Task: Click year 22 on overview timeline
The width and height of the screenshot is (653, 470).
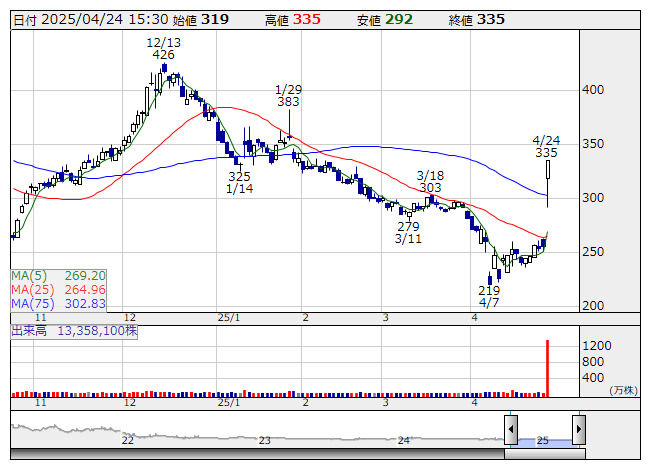Action: [x=127, y=440]
